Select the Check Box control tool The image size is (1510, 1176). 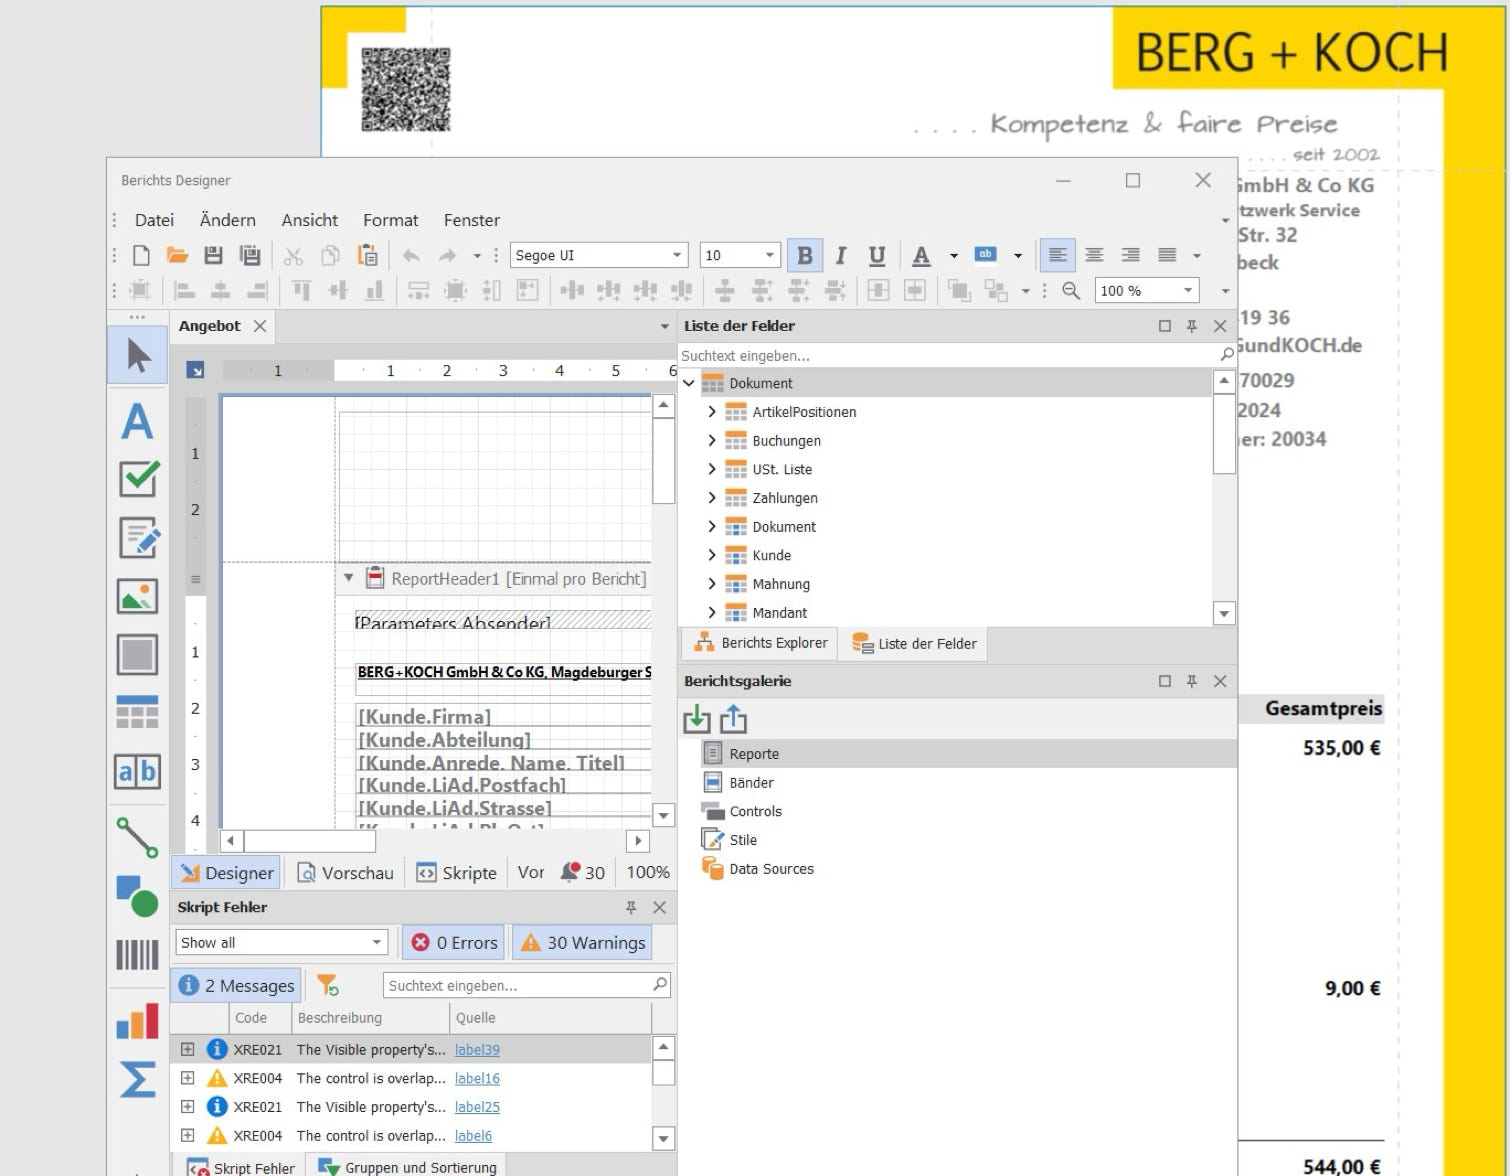click(x=138, y=479)
